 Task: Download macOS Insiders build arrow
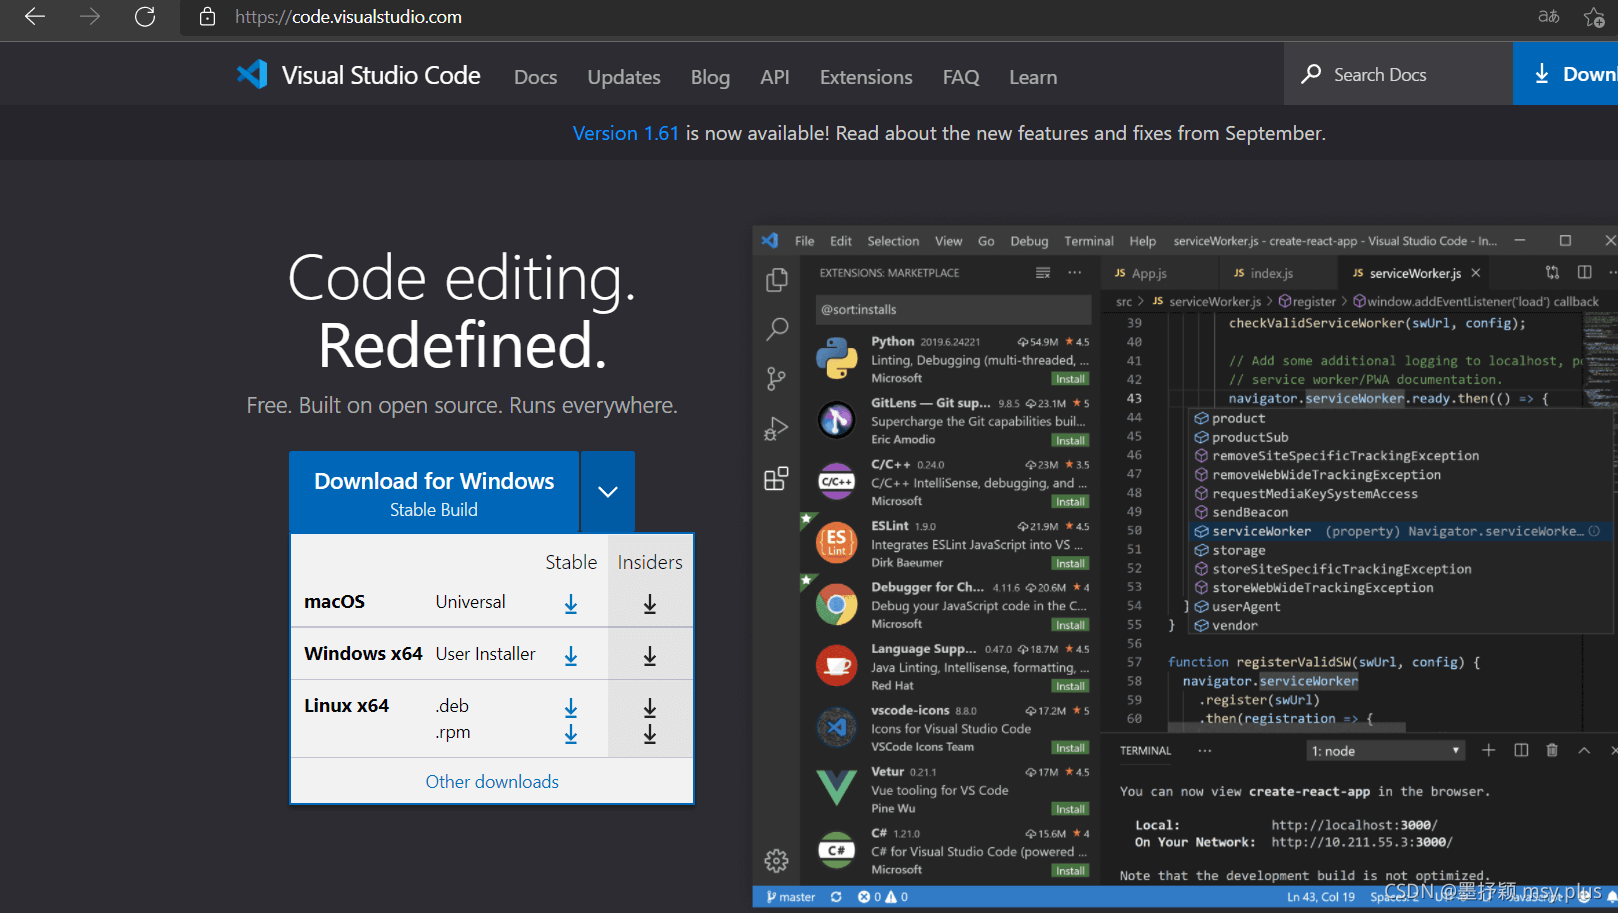pyautogui.click(x=650, y=604)
